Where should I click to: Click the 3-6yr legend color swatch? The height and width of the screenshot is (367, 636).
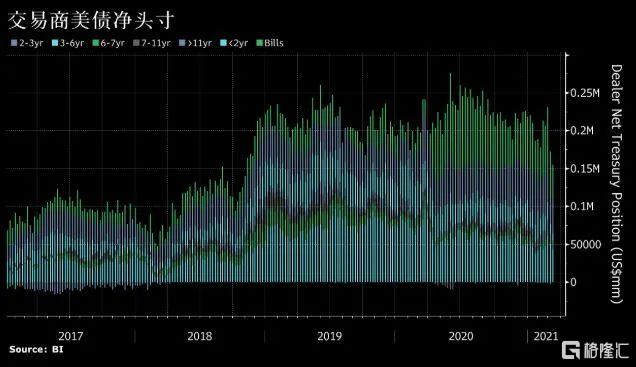[55, 43]
